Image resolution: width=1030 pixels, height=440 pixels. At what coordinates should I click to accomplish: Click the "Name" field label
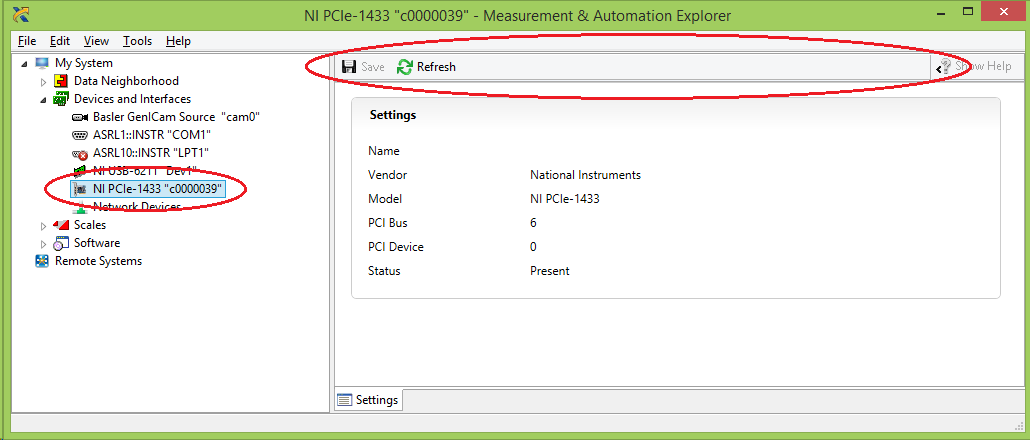(x=384, y=151)
